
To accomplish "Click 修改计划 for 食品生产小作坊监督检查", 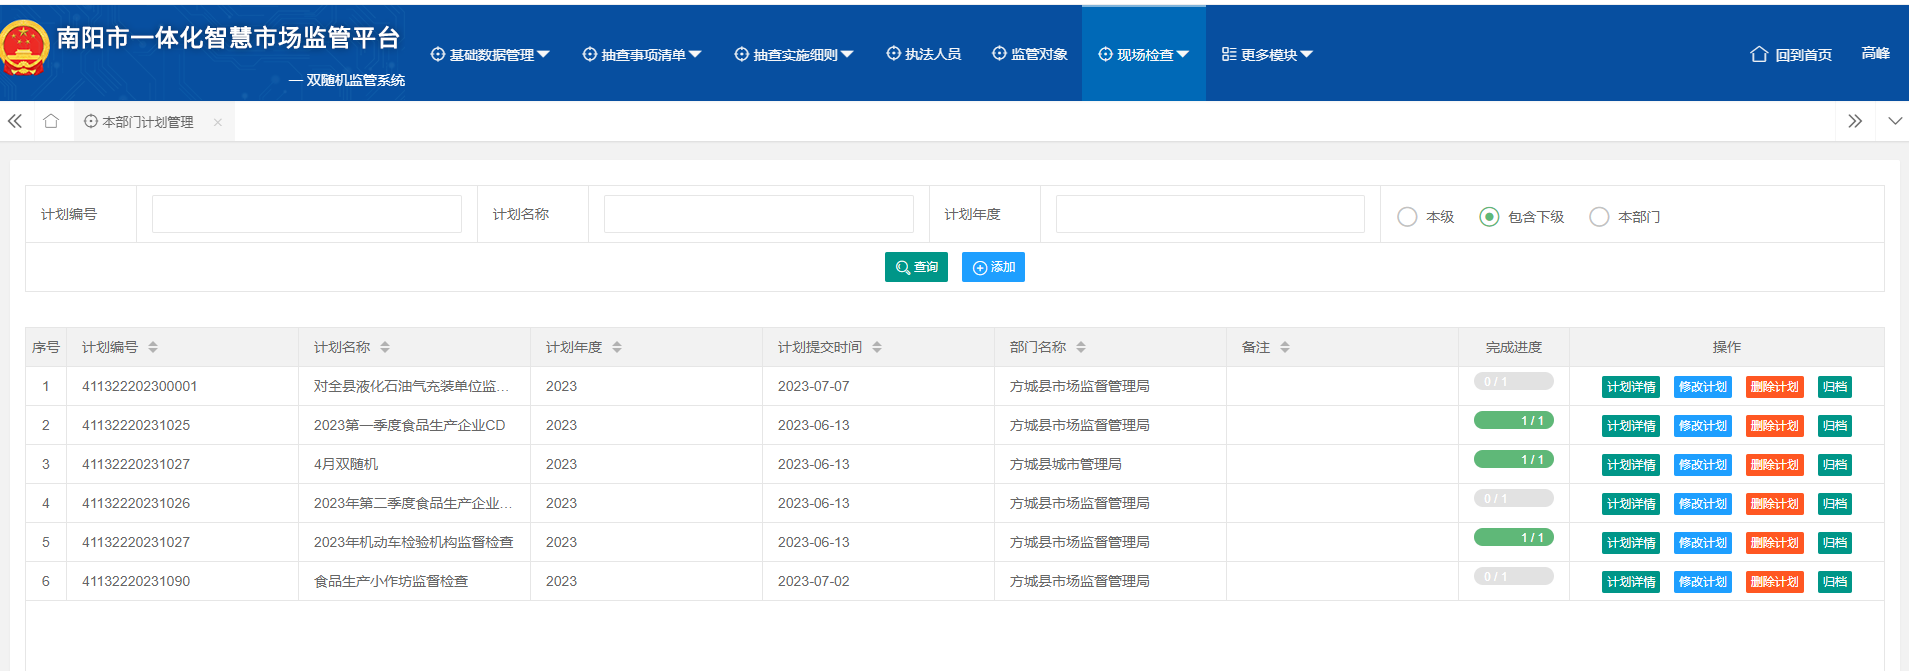I will 1703,582.
